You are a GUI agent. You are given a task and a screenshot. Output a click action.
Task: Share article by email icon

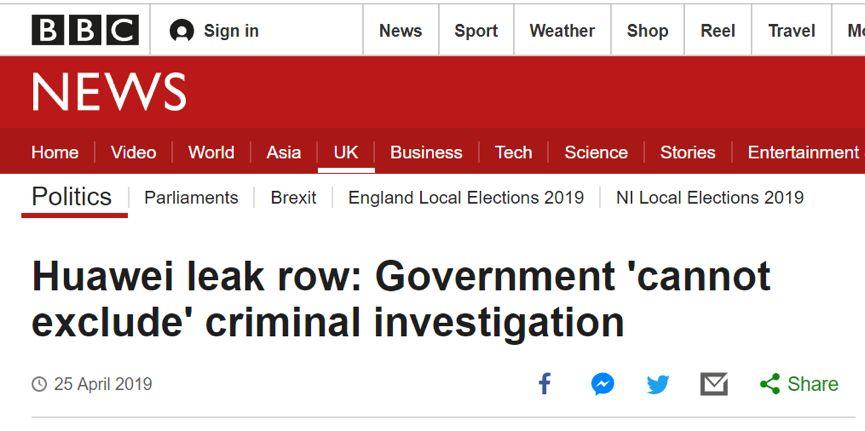pyautogui.click(x=714, y=384)
